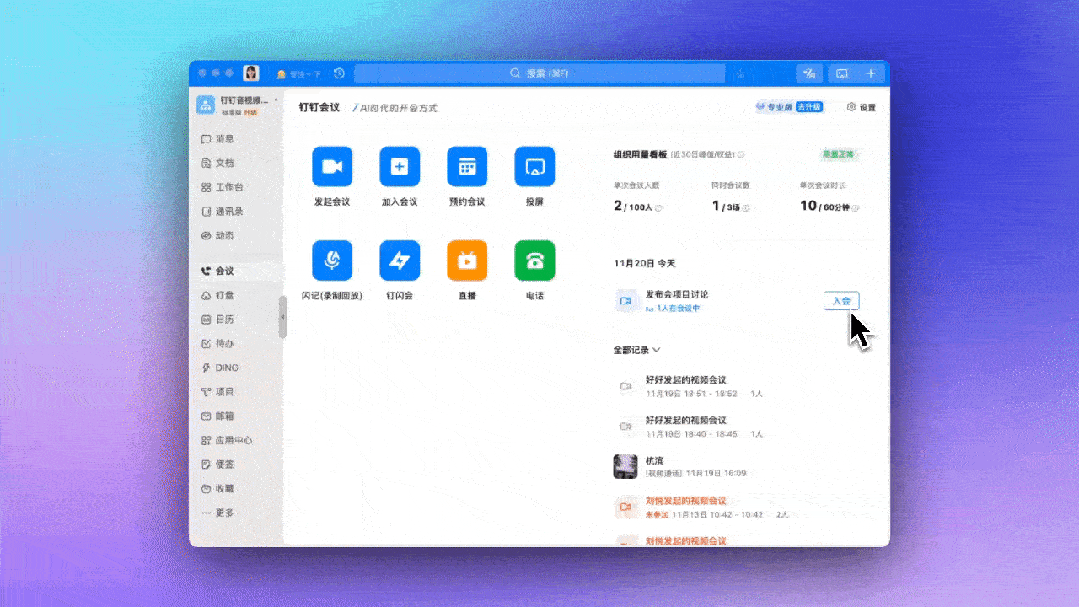The image size is (1079, 607).
Task: Open the 钉闪会 lightning meeting icon
Action: click(399, 260)
